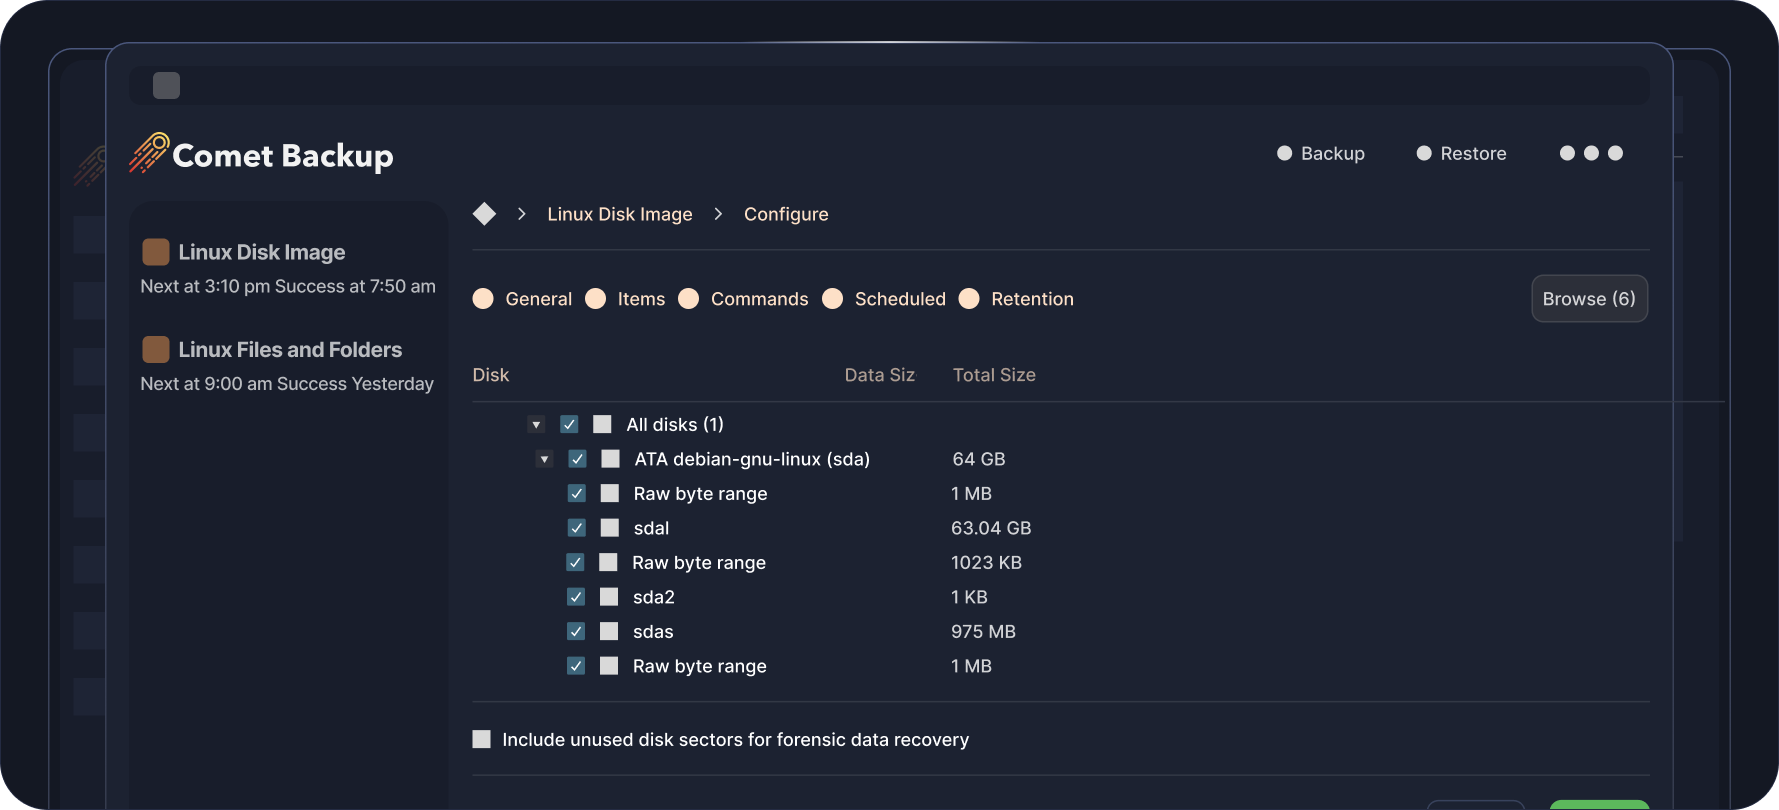Click chevron after Linux Disk Image breadcrumb

tap(718, 214)
